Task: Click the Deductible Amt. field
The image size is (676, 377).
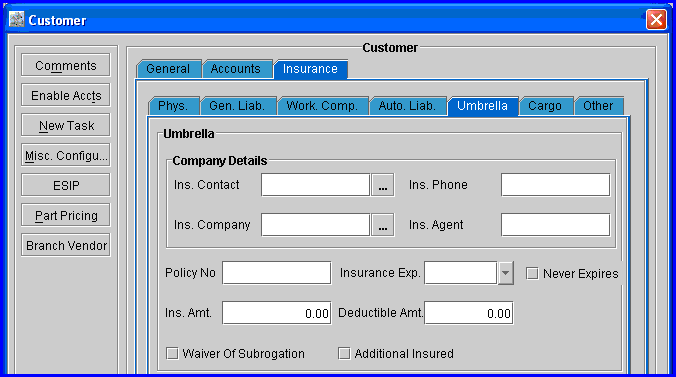Action: (469, 313)
